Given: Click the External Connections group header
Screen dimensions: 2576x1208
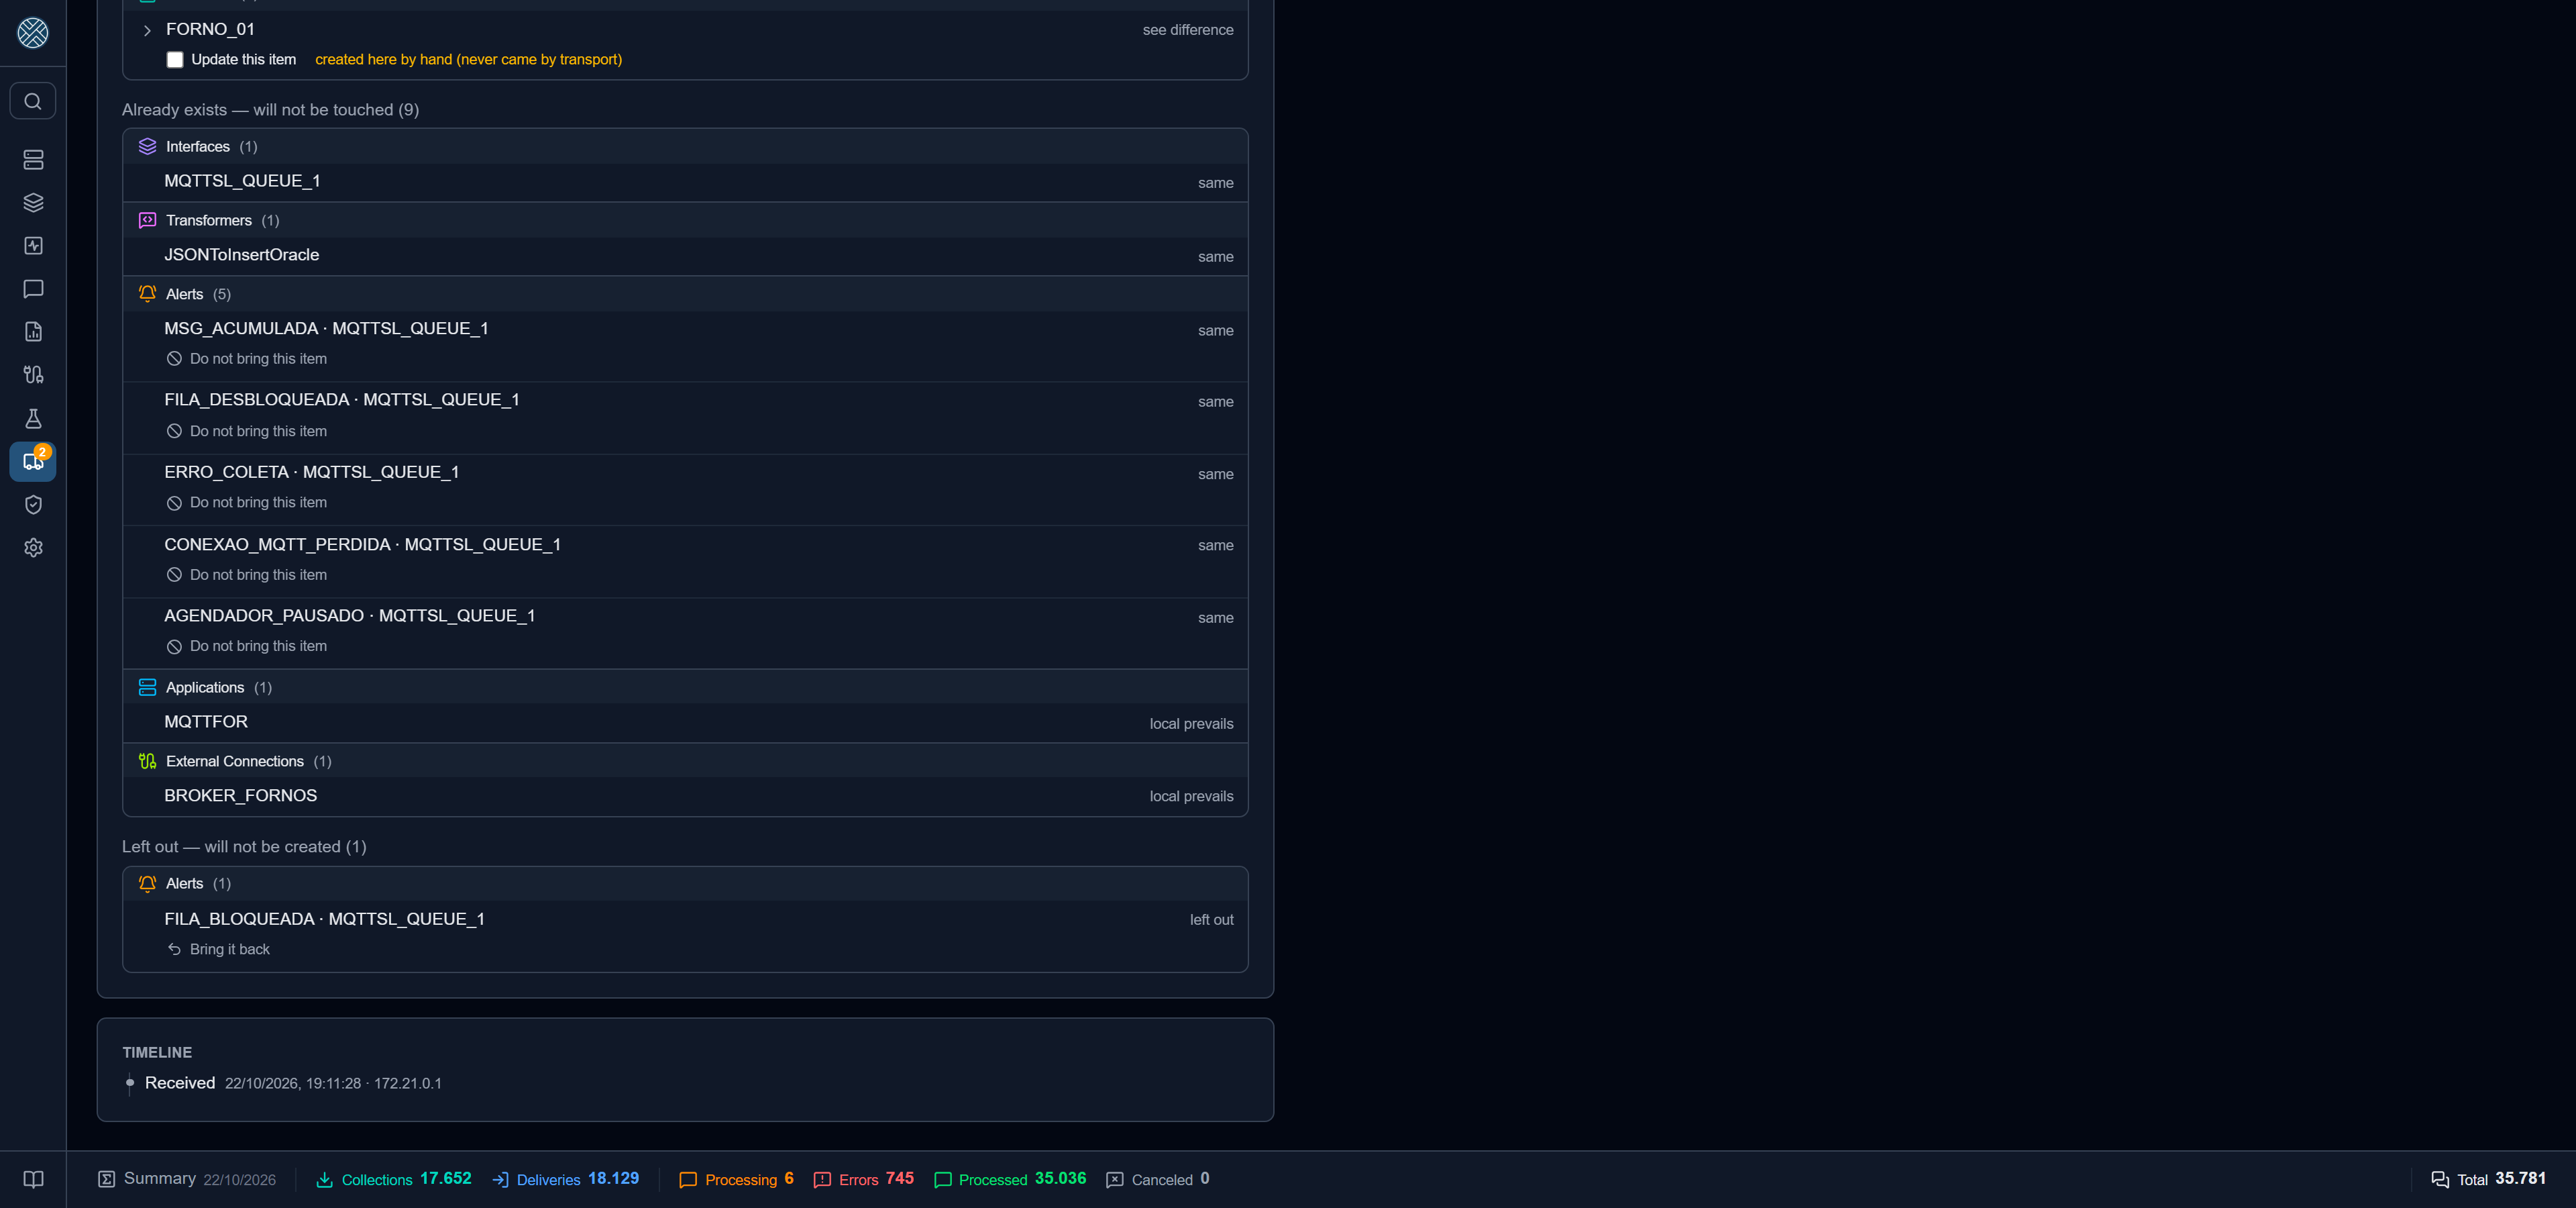Looking at the screenshot, I should [x=685, y=761].
